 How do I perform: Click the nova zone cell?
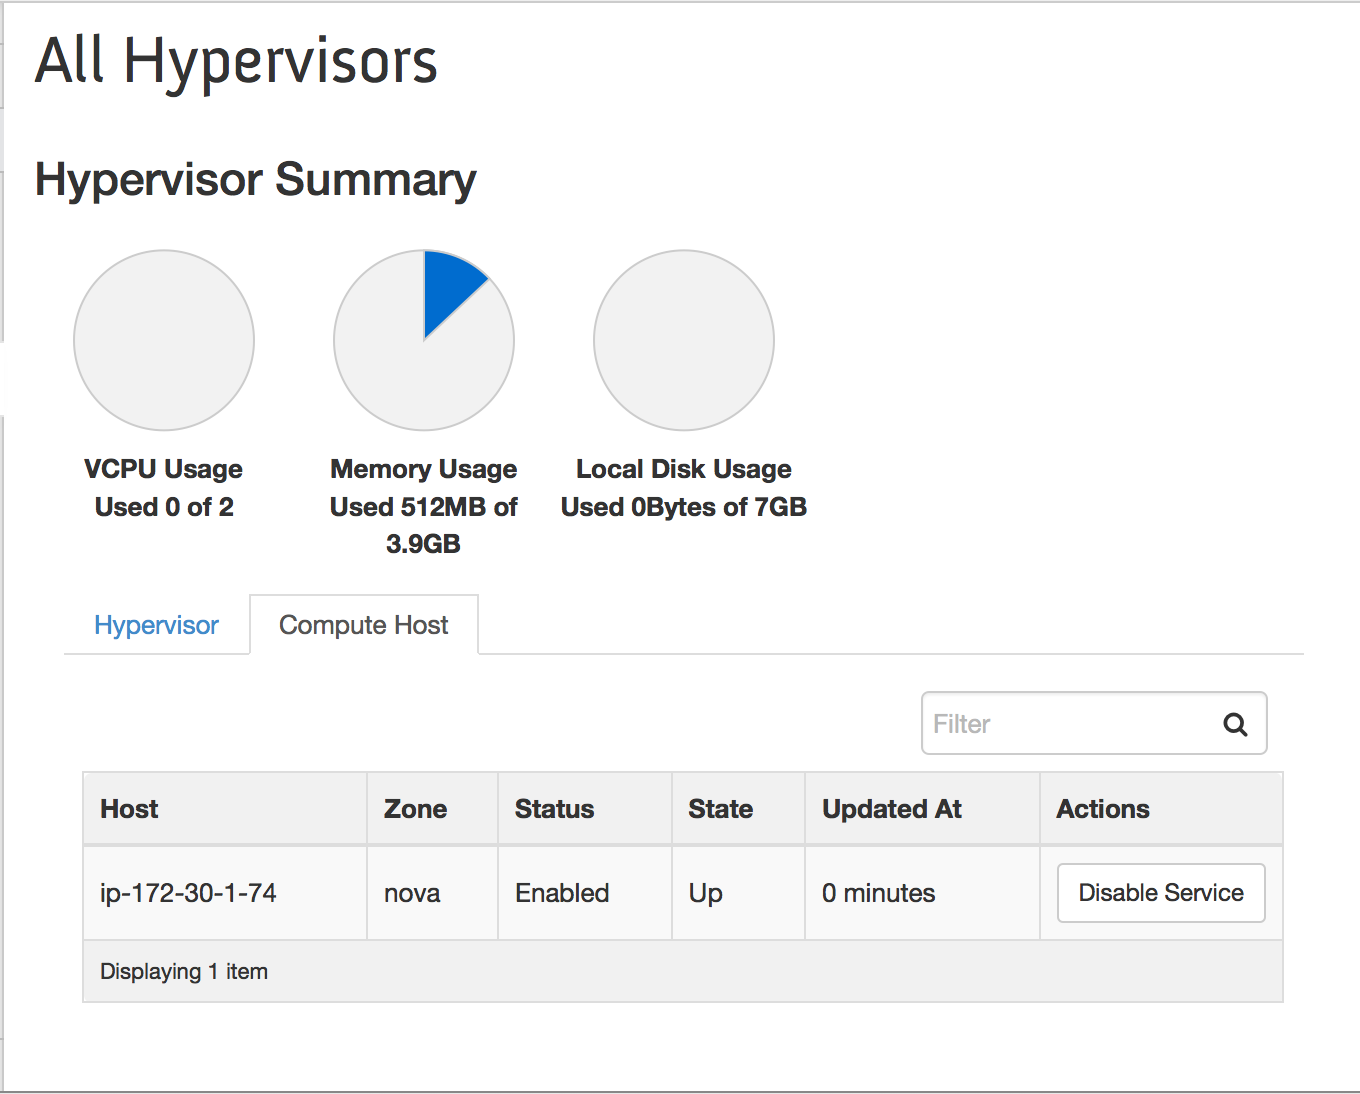pos(412,893)
